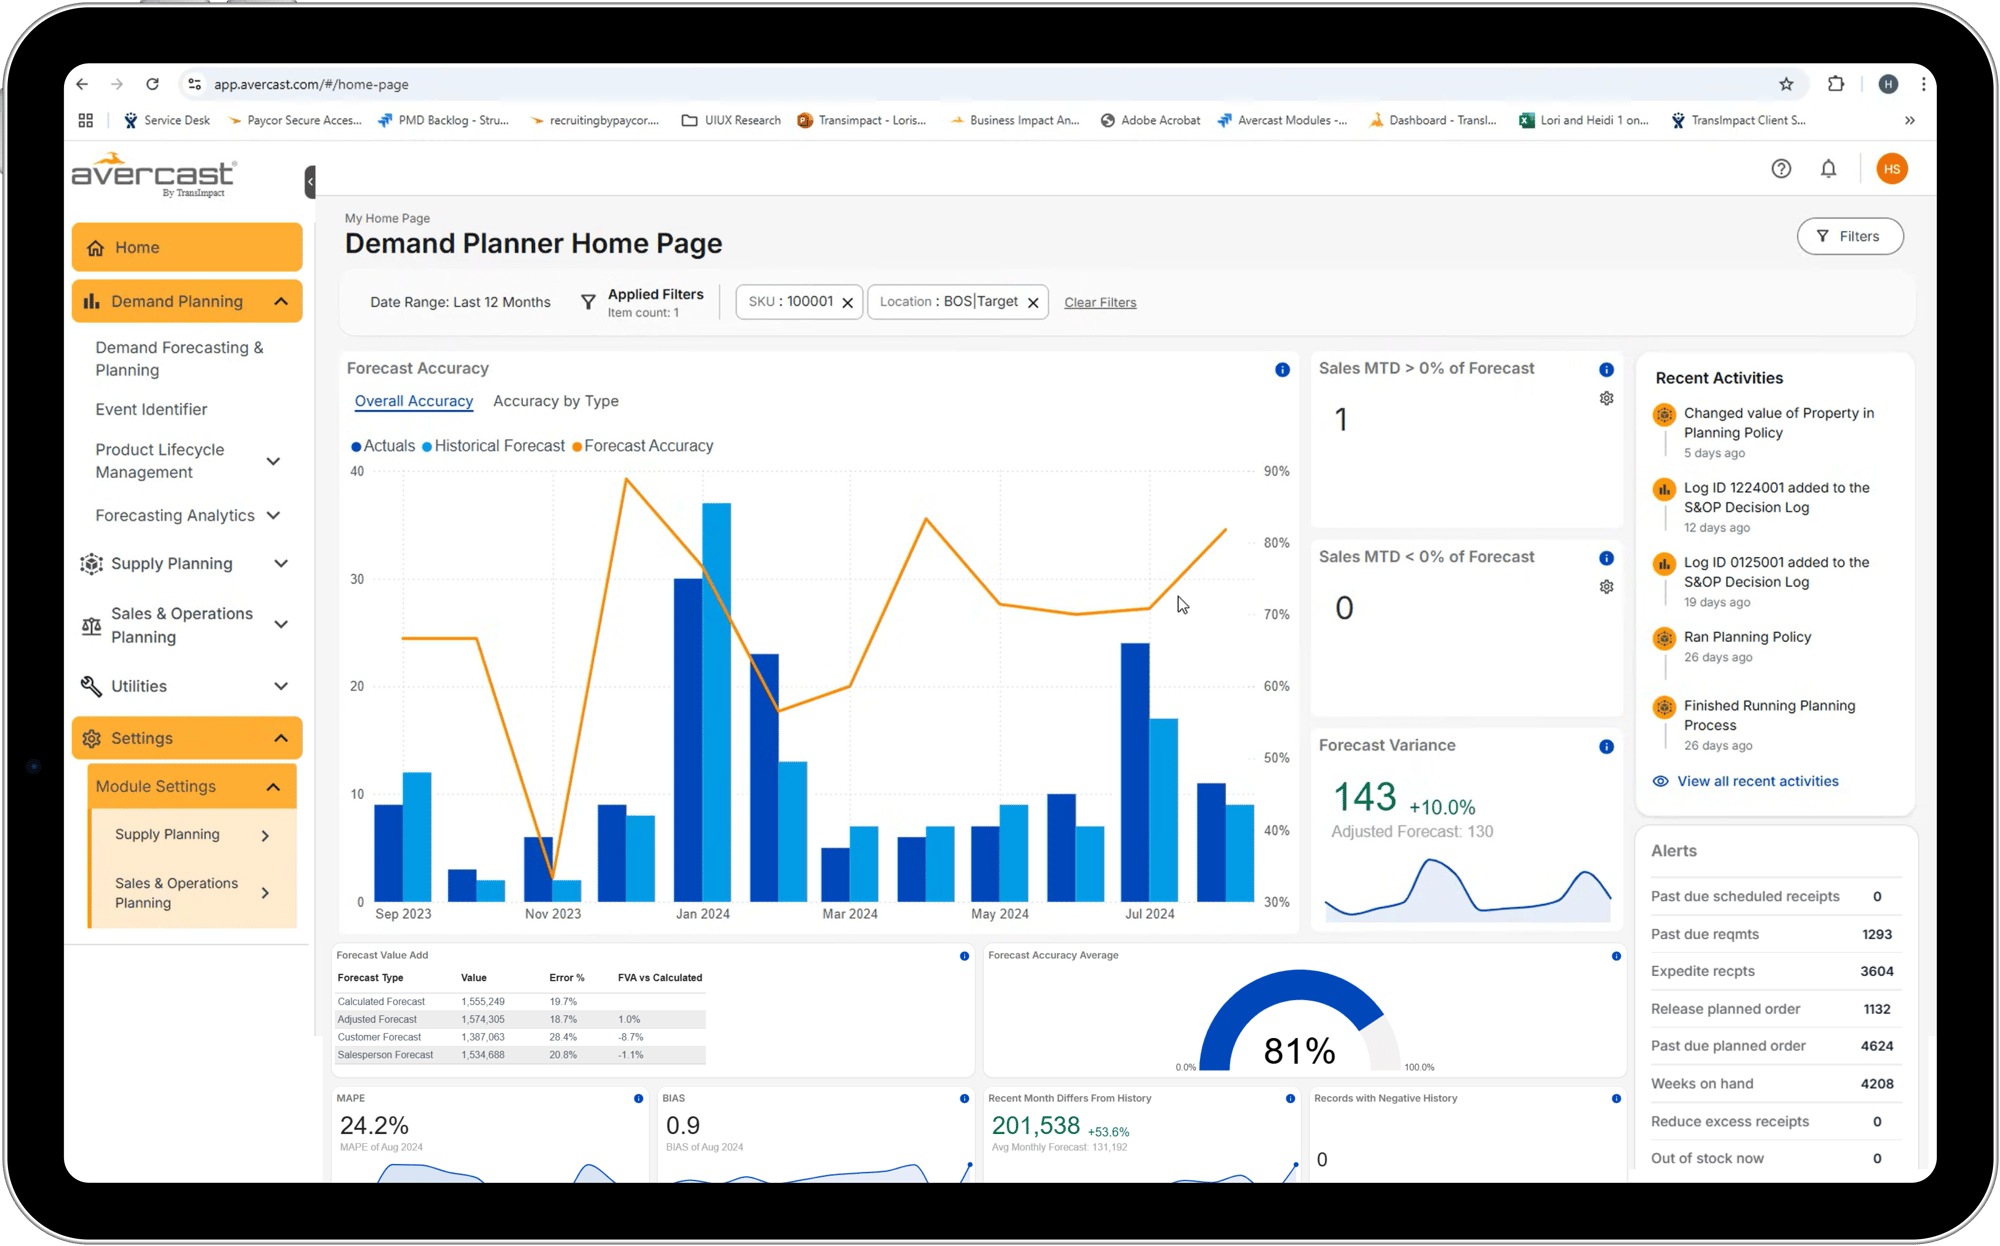
Task: Reload the page with the refresh icon
Action: tap(152, 84)
